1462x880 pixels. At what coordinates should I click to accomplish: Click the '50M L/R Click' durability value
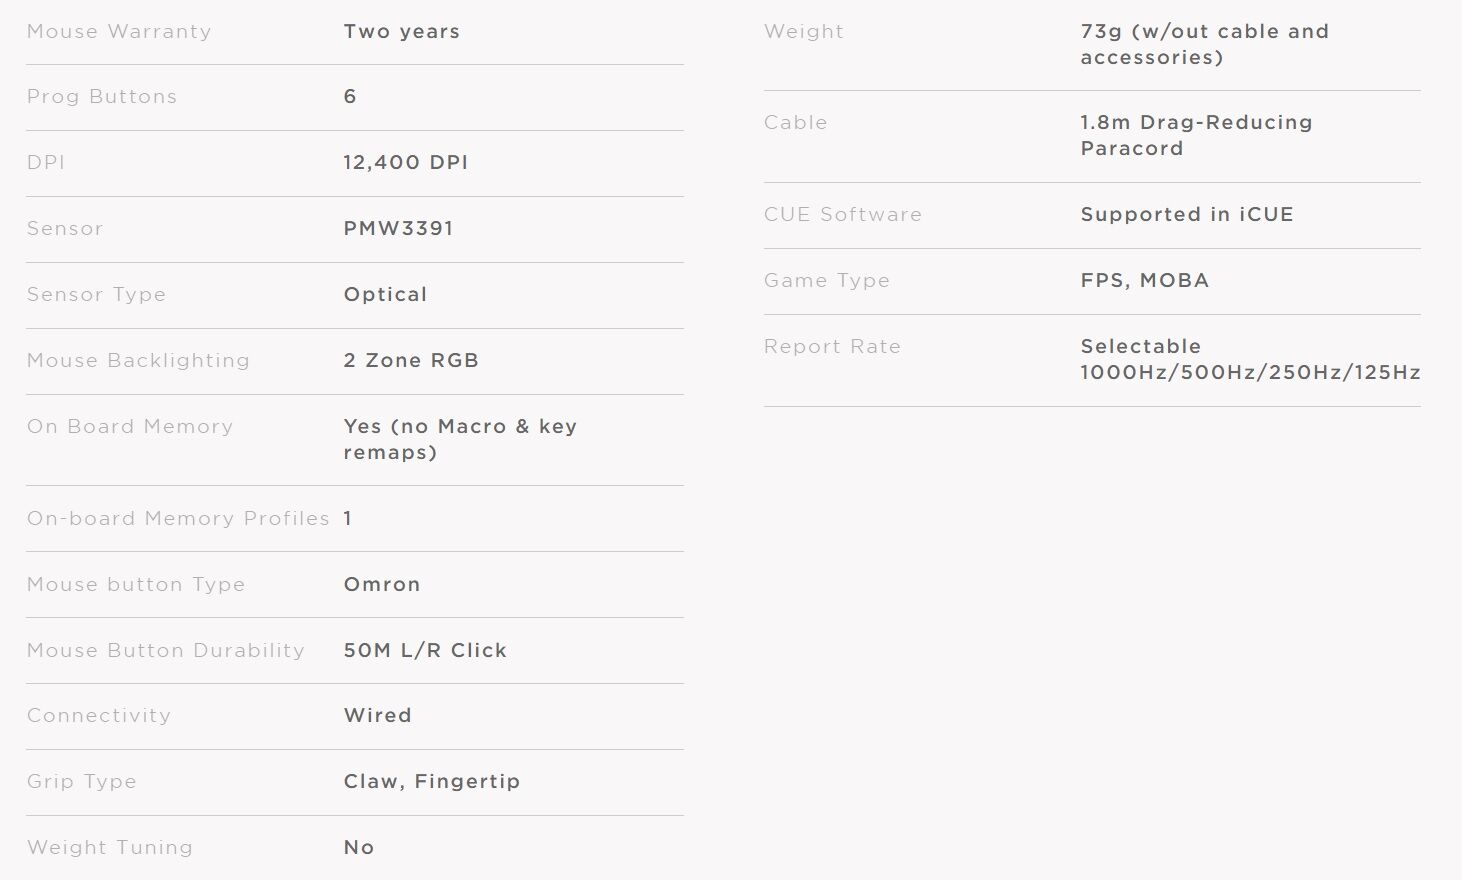(425, 651)
